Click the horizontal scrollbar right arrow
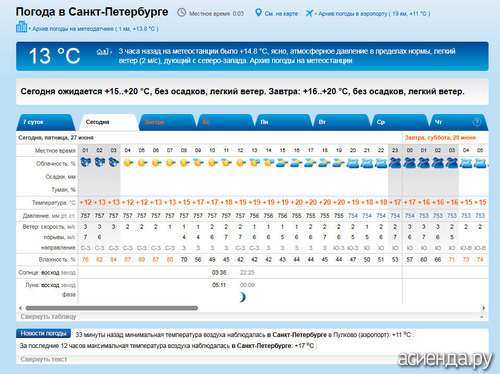The image size is (500, 374). click(x=484, y=308)
